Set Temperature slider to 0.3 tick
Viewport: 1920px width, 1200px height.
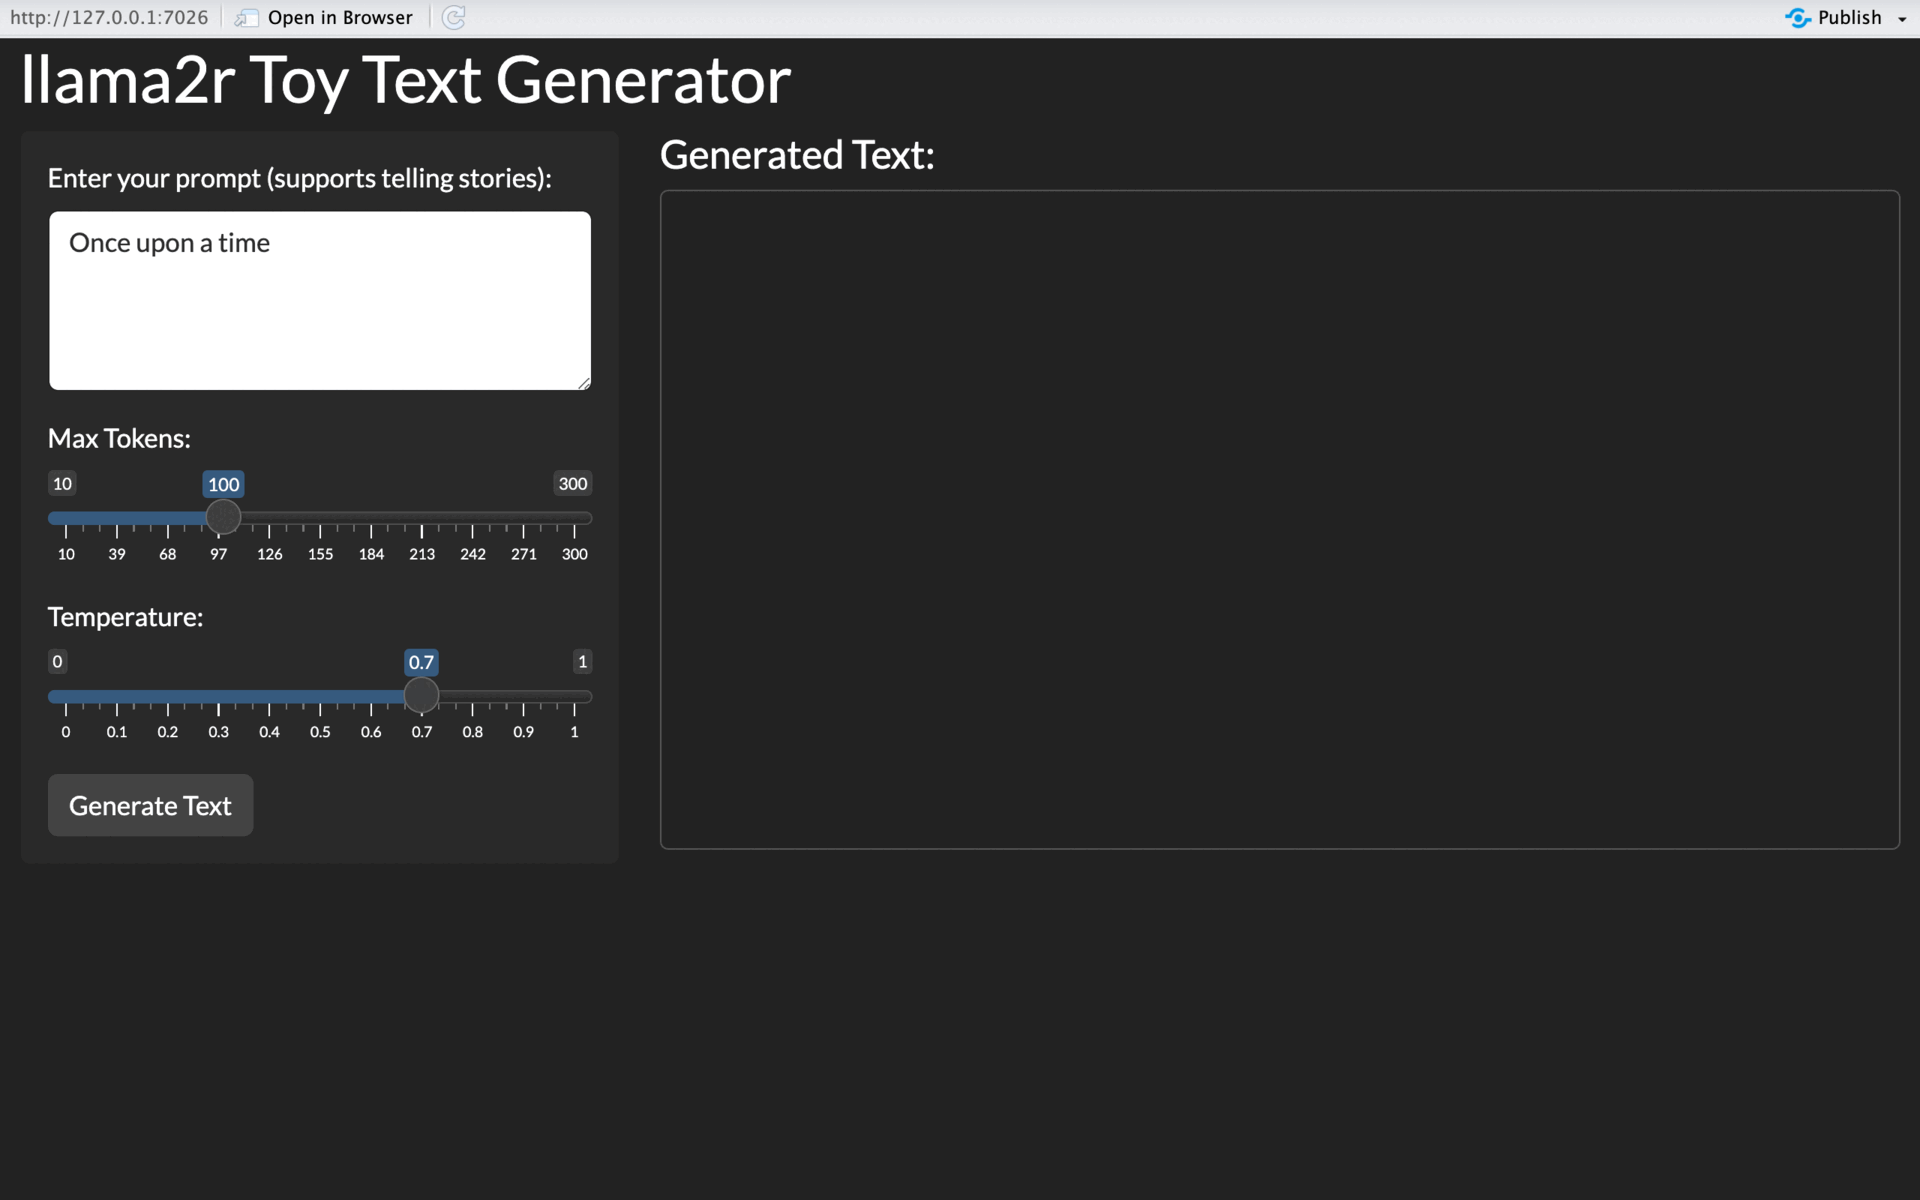pos(218,696)
